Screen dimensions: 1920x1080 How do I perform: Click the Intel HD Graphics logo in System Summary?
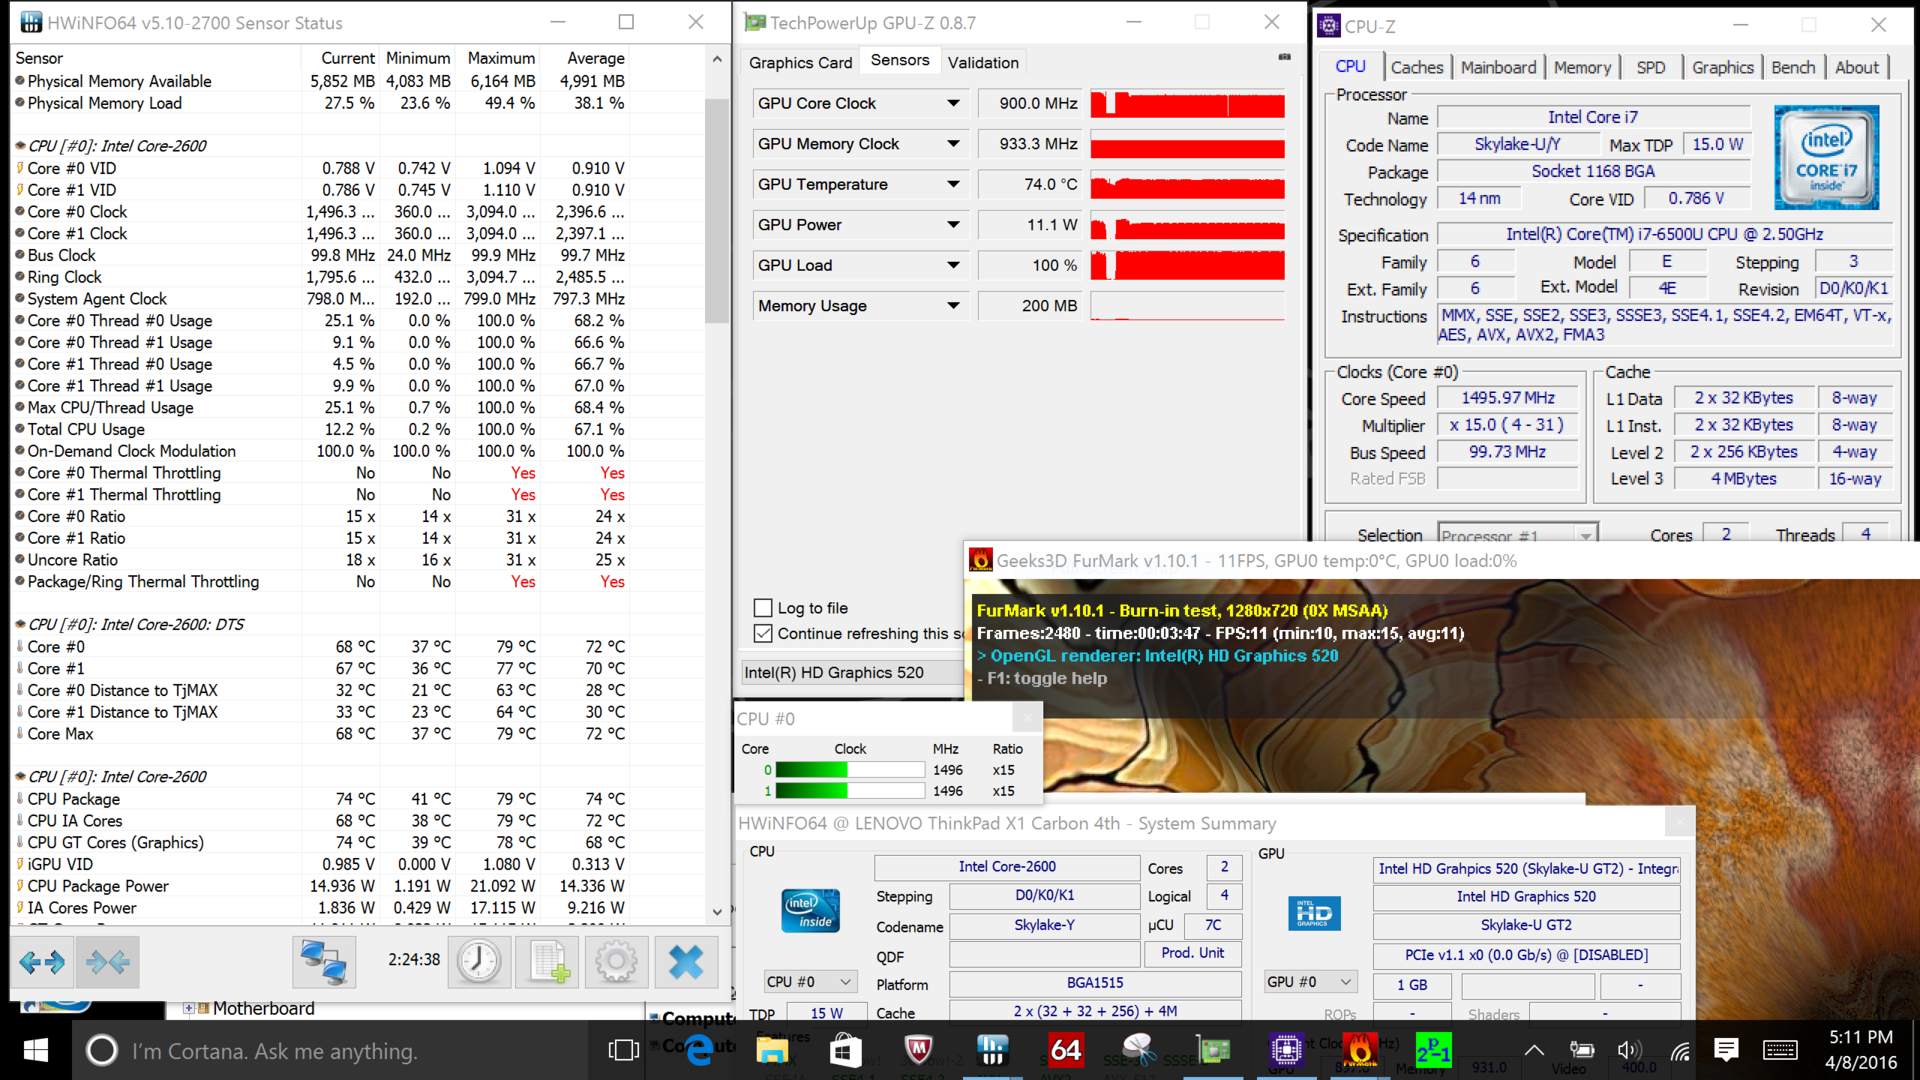click(1313, 912)
